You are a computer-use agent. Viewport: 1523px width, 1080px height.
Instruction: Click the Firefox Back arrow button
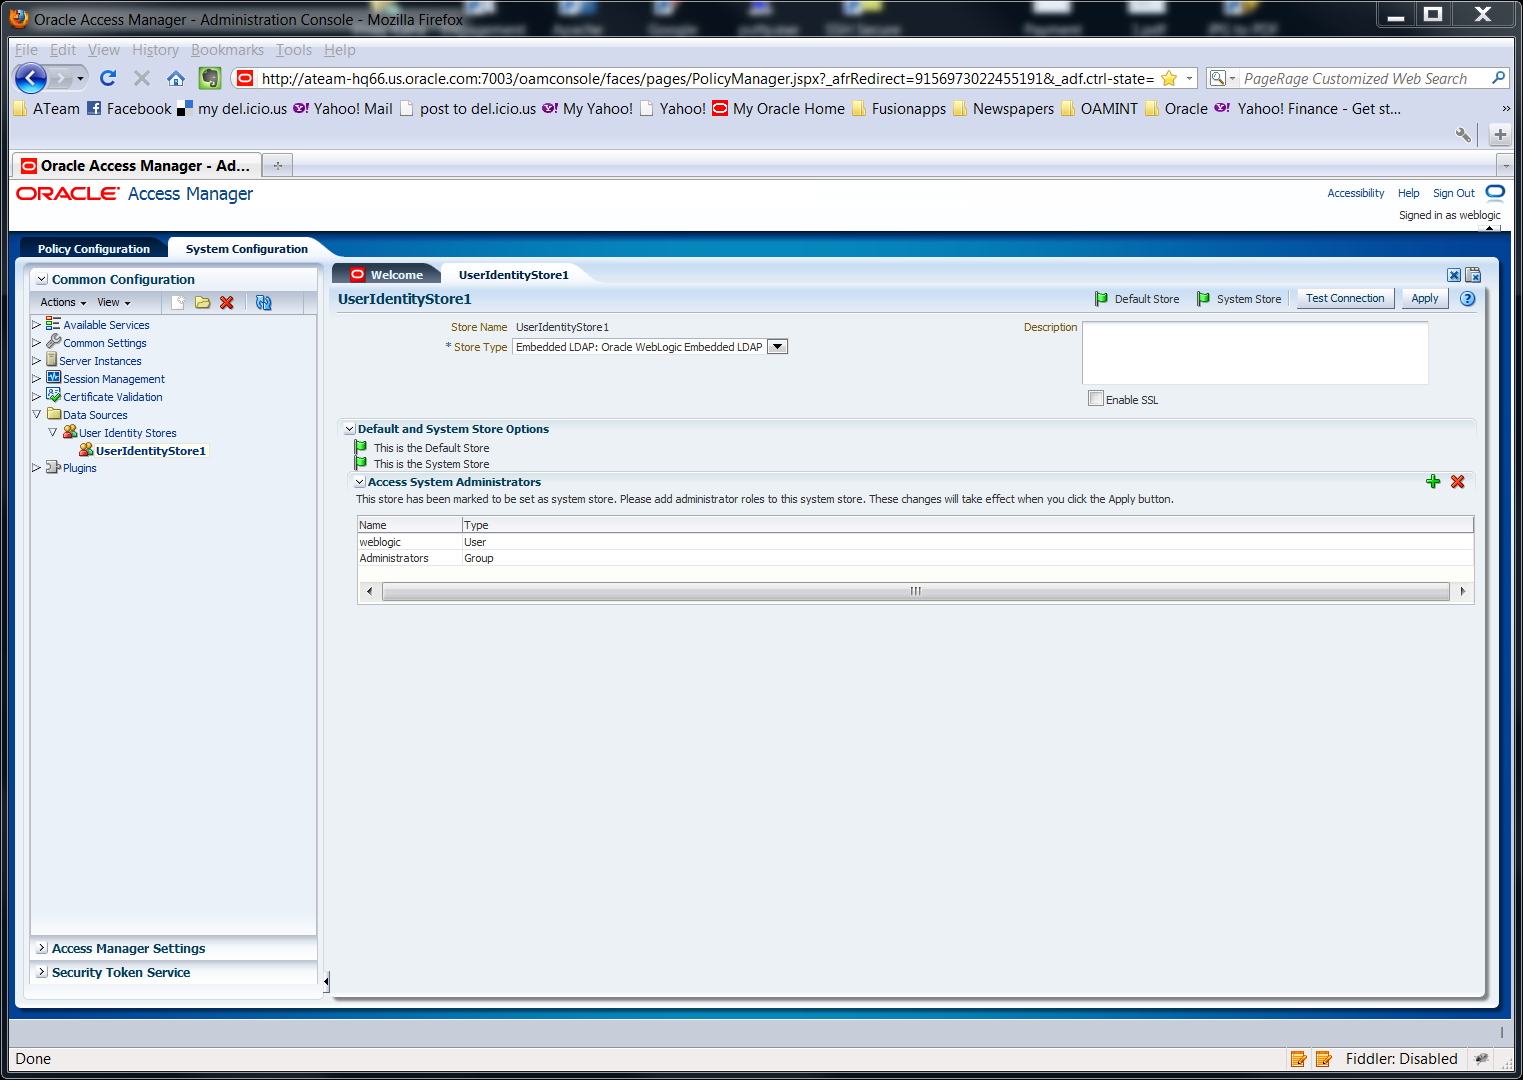(x=31, y=78)
